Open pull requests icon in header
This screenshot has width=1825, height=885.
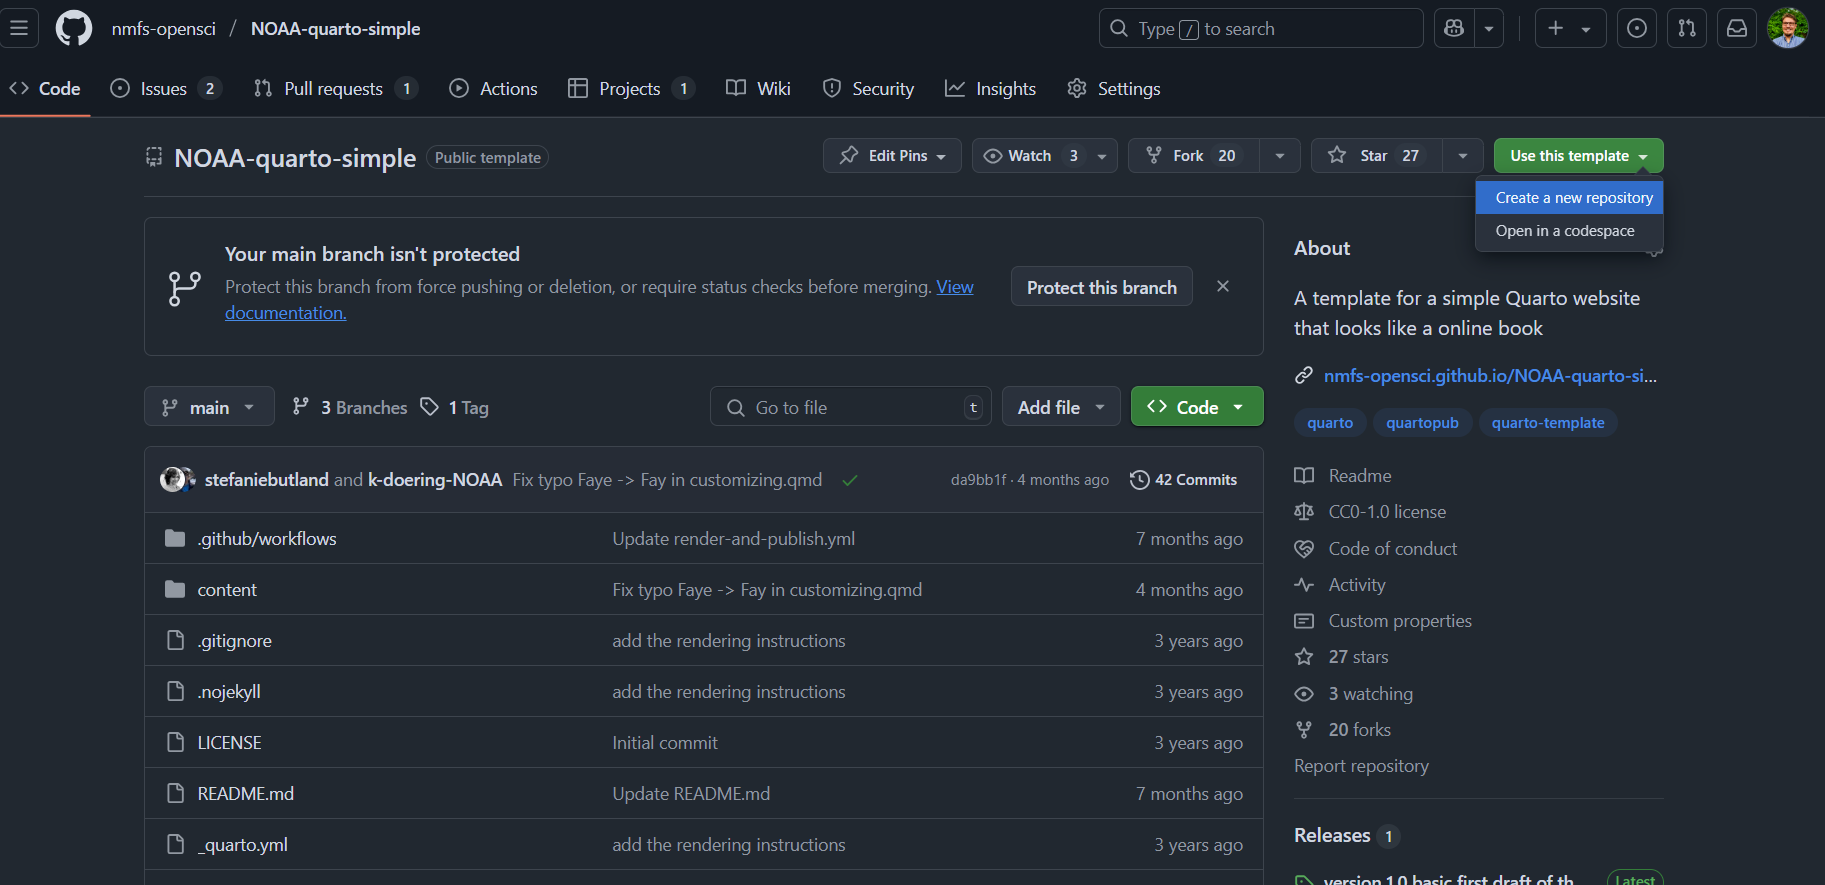1687,28
